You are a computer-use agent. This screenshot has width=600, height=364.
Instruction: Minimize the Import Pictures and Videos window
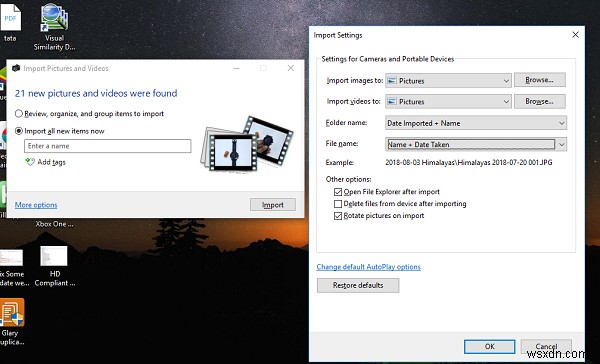click(236, 68)
